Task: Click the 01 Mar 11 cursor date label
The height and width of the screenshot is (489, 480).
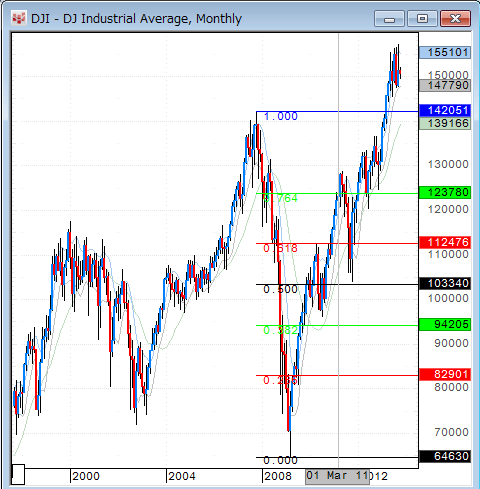Action: (x=337, y=476)
